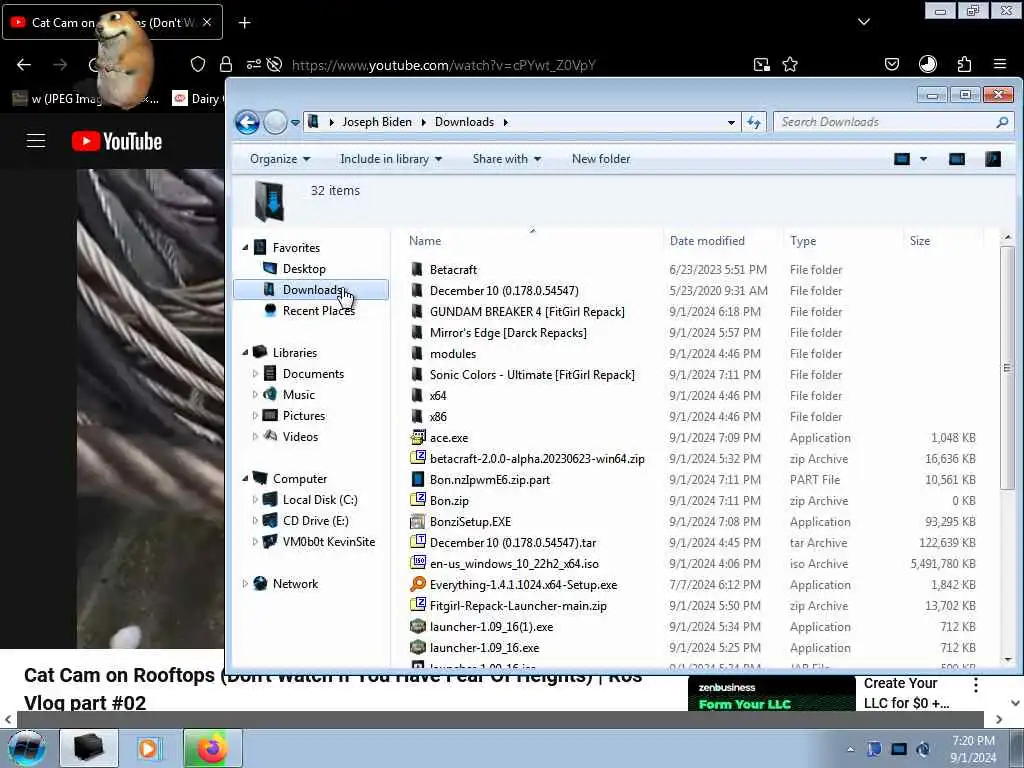1024x768 pixels.
Task: Click the file list vertical scrollbar thumb
Action: point(1007,368)
